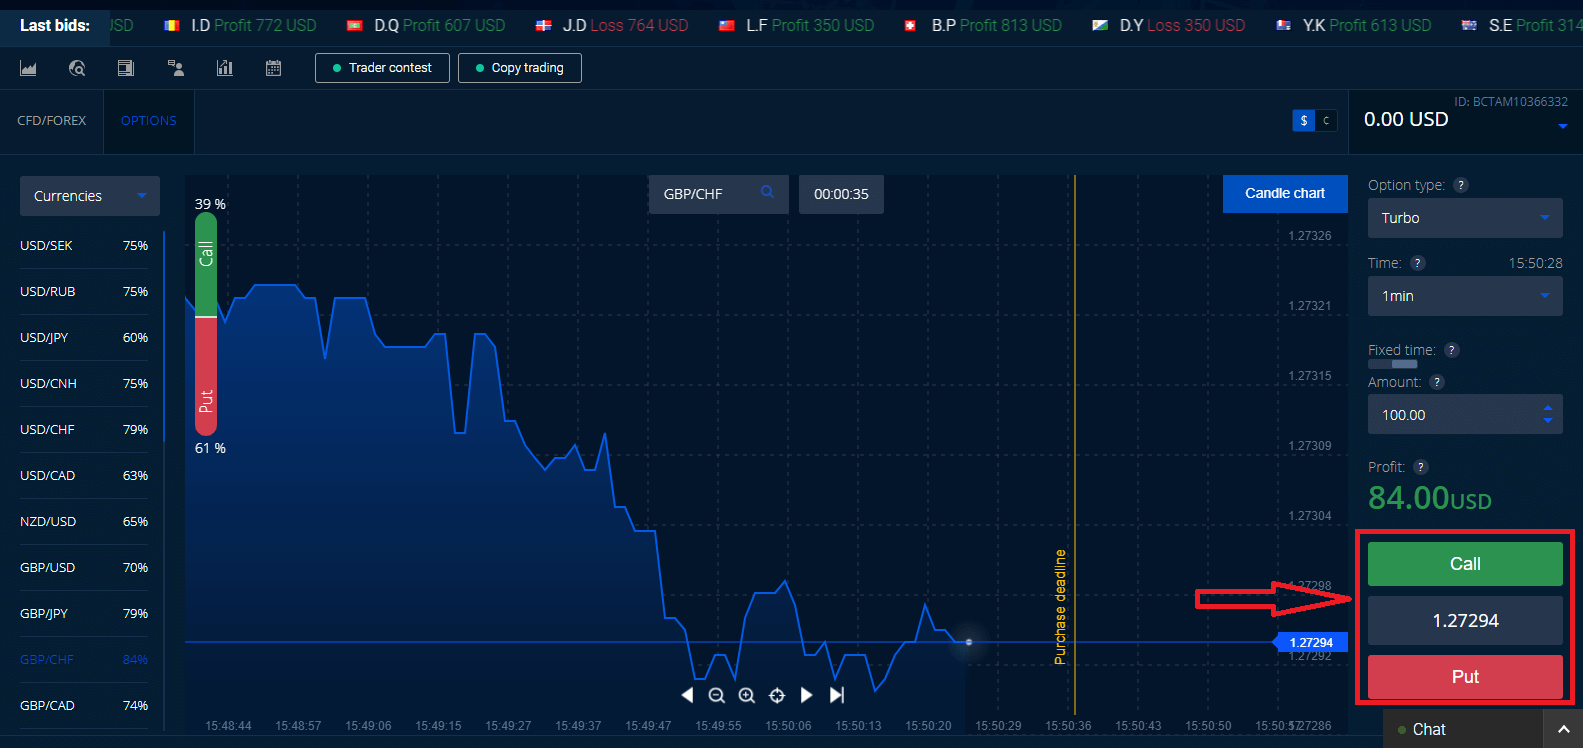Image resolution: width=1583 pixels, height=748 pixels.
Task: Place a Call option
Action: 1465,564
